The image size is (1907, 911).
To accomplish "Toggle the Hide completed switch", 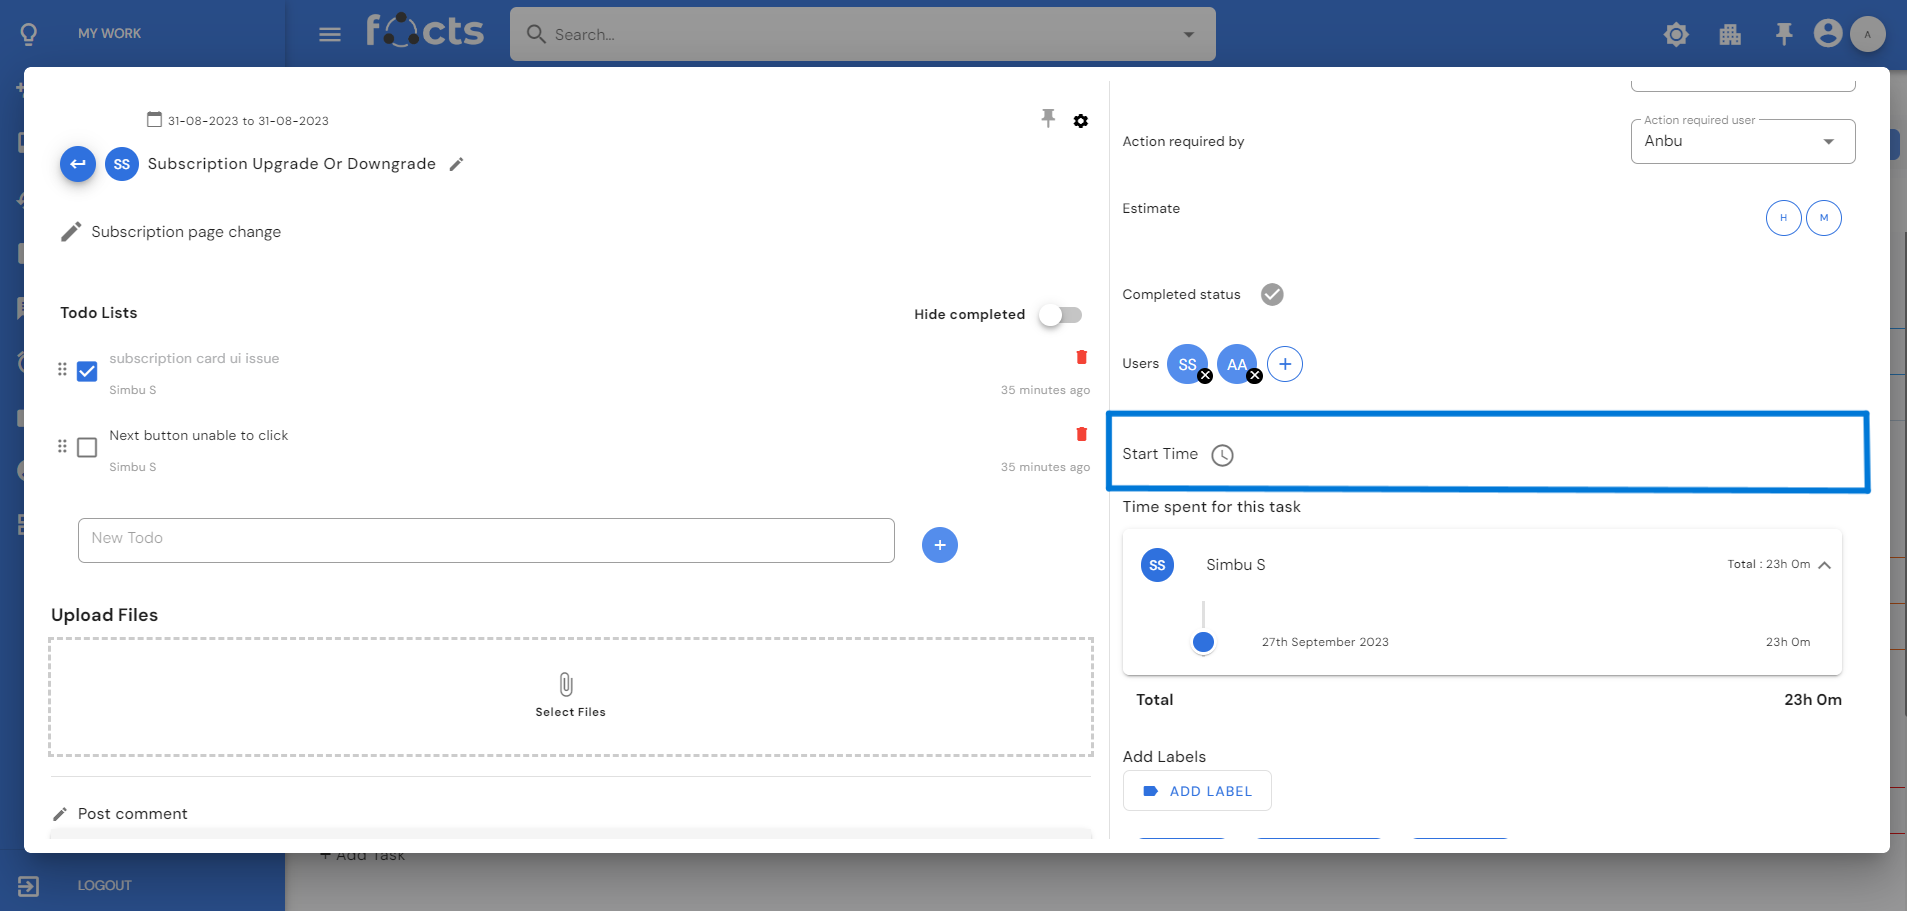I will tap(1060, 315).
